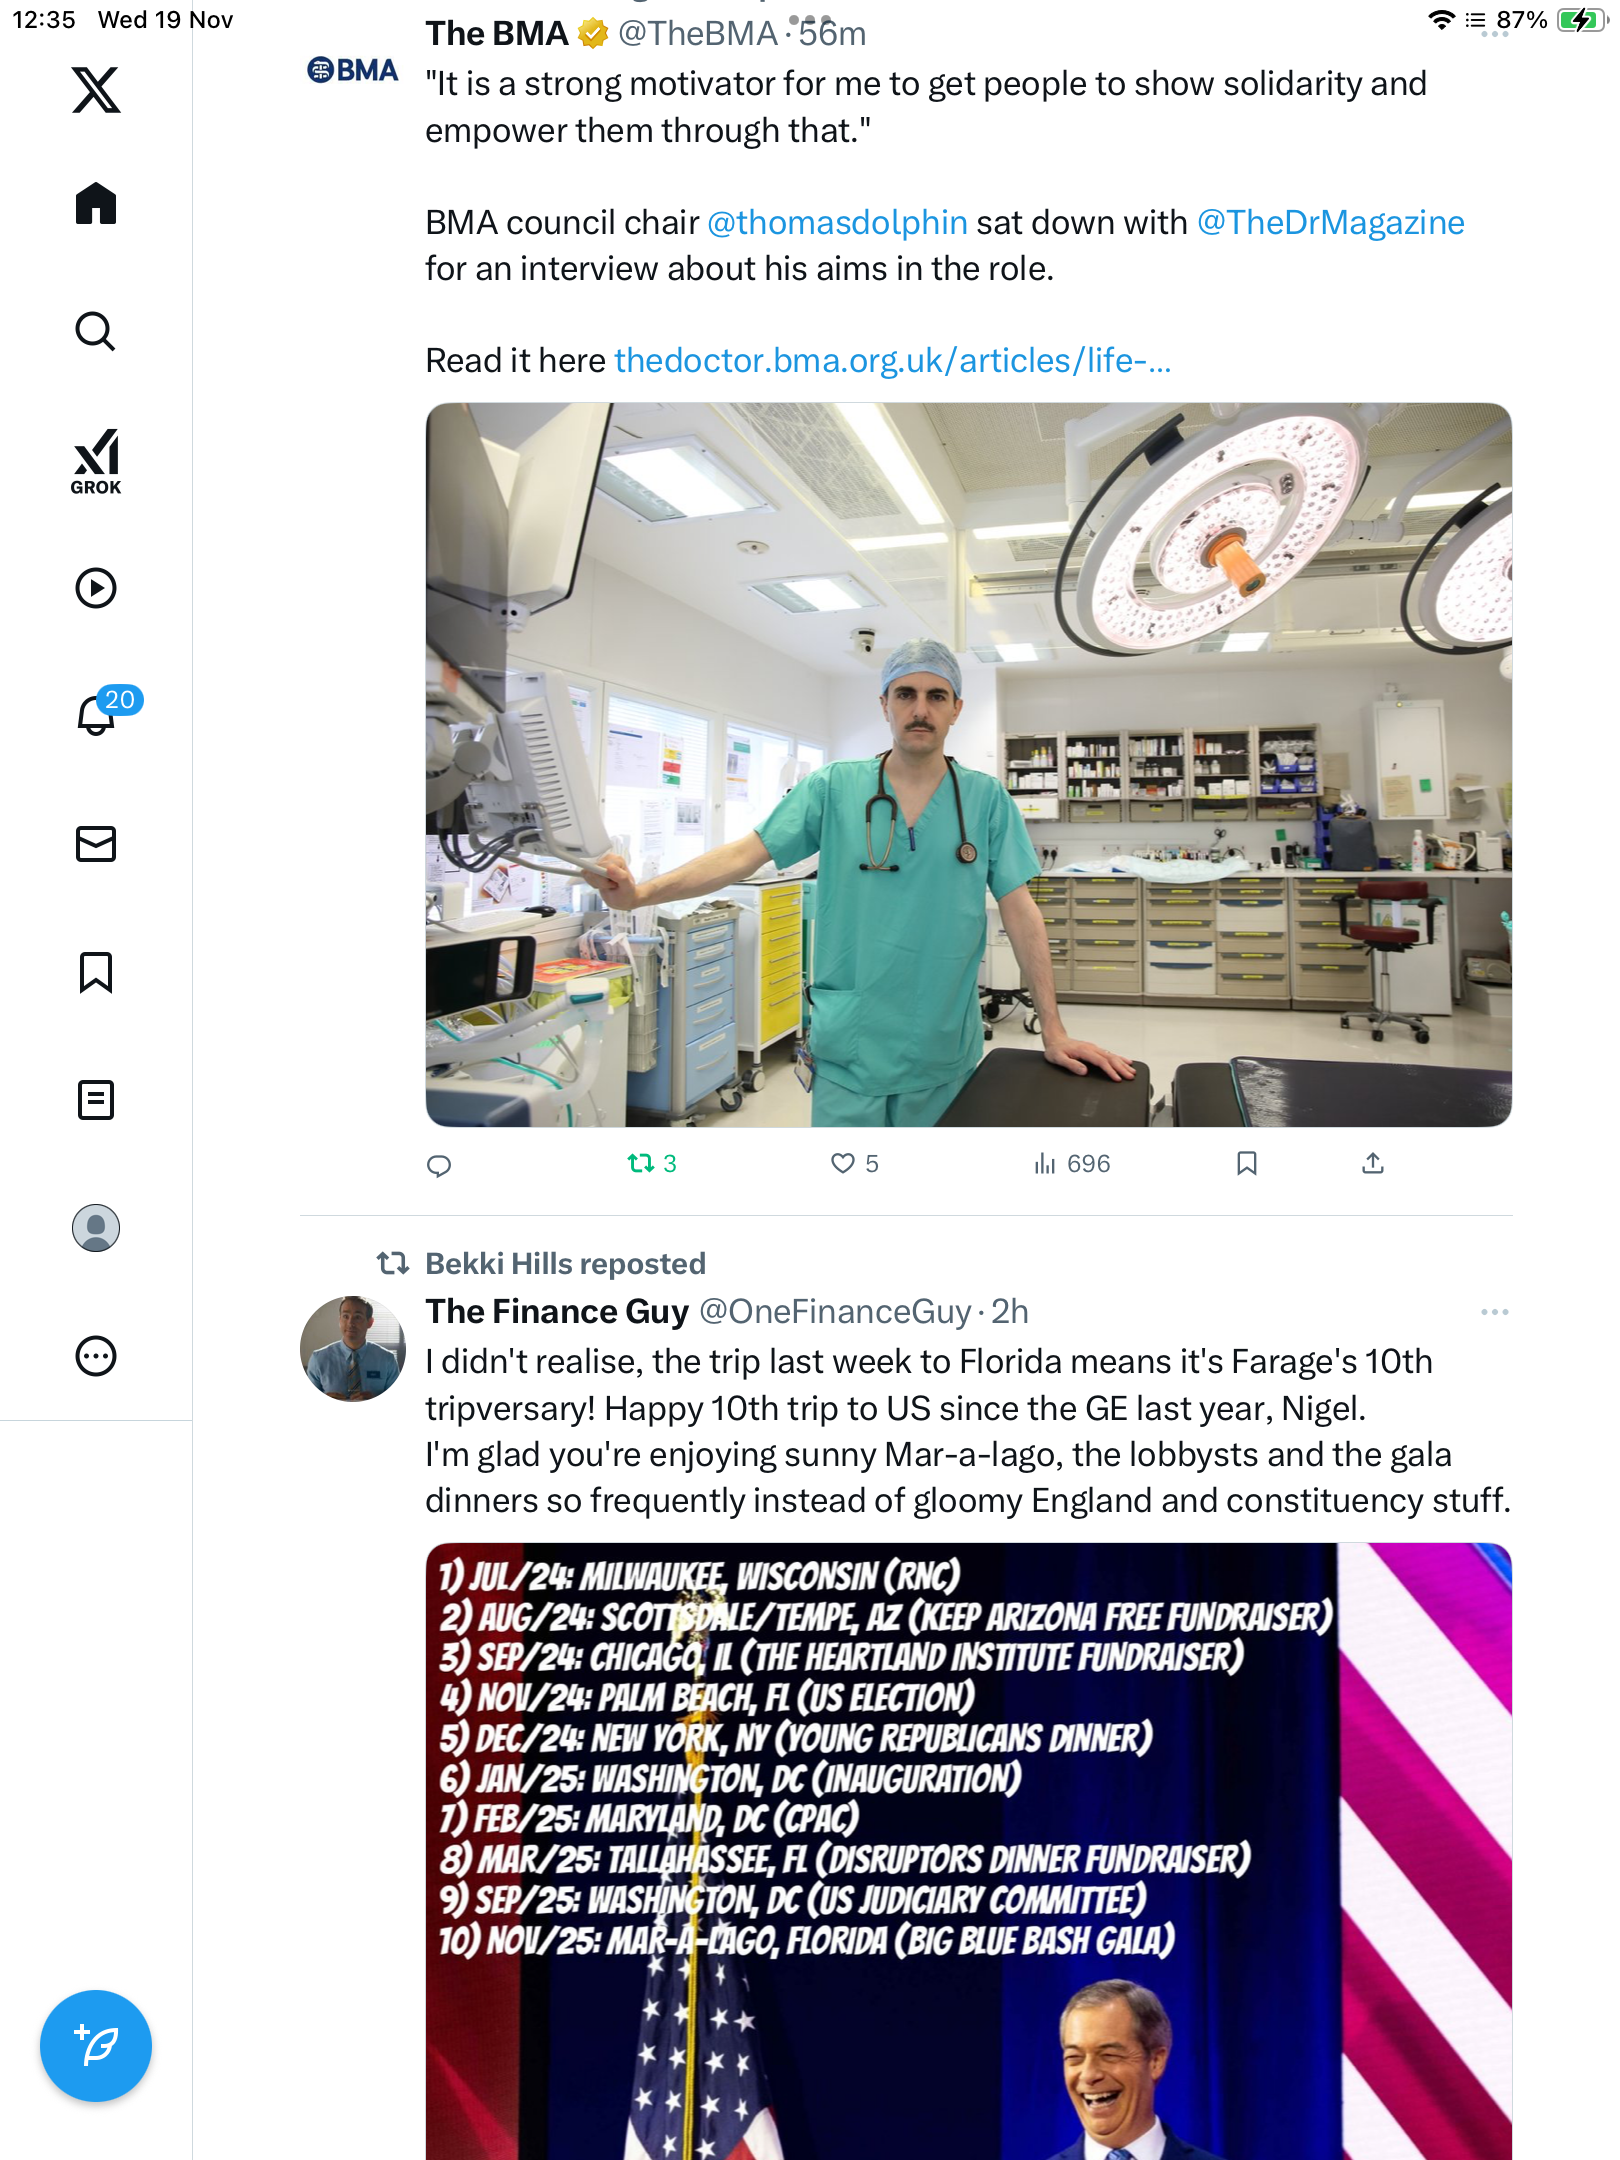Tap the compose new post button
Viewport: 1620px width, 2160px height.
[96, 2046]
